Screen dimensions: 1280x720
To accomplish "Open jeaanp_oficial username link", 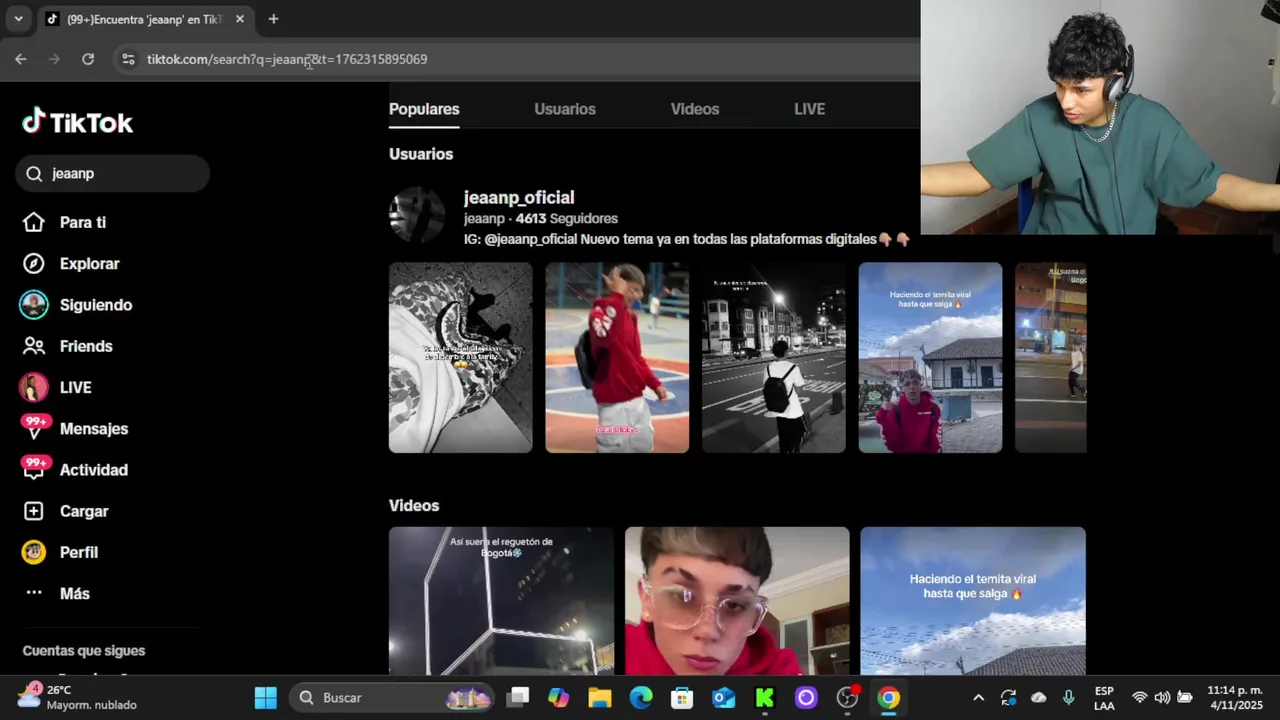I will pyautogui.click(x=519, y=197).
